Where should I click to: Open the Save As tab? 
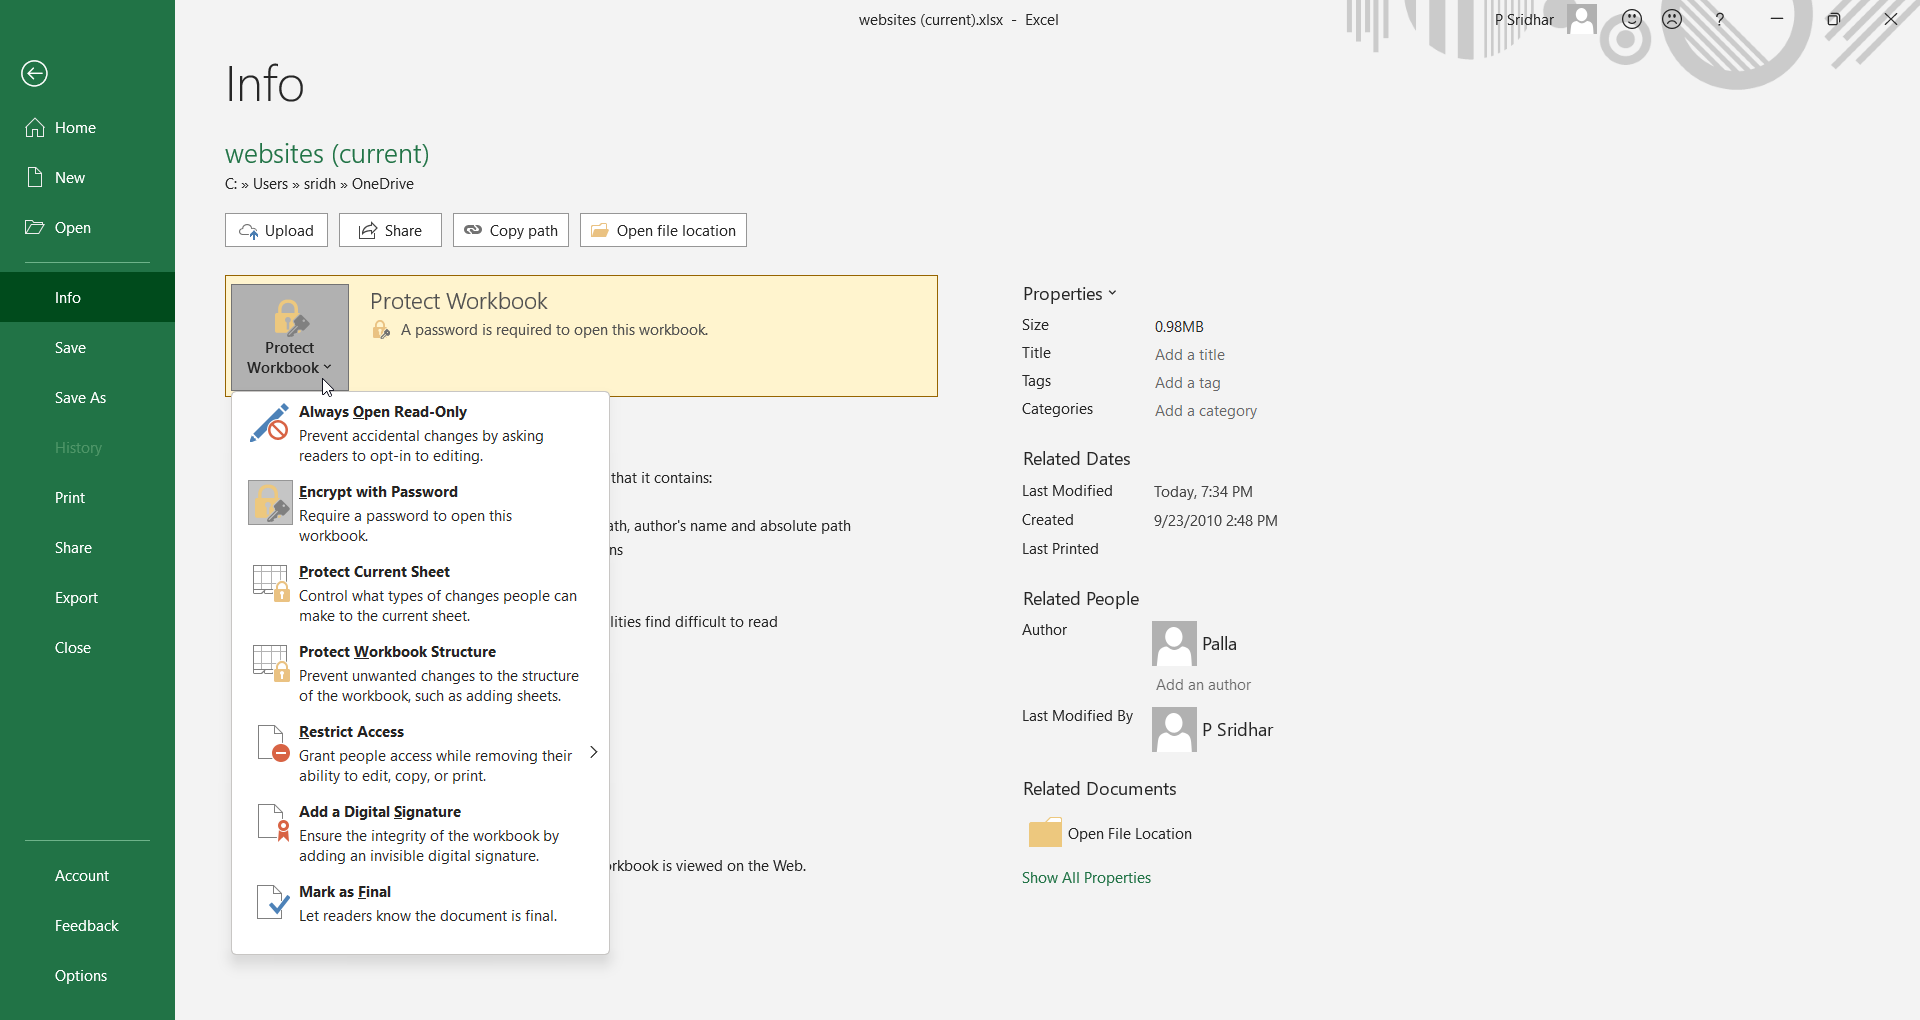pyautogui.click(x=80, y=398)
